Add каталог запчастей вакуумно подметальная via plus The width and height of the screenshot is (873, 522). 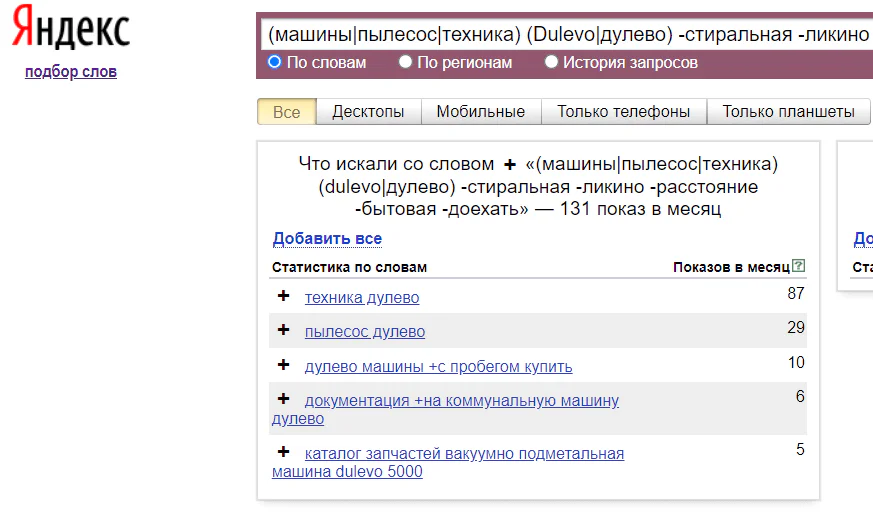pyautogui.click(x=283, y=451)
